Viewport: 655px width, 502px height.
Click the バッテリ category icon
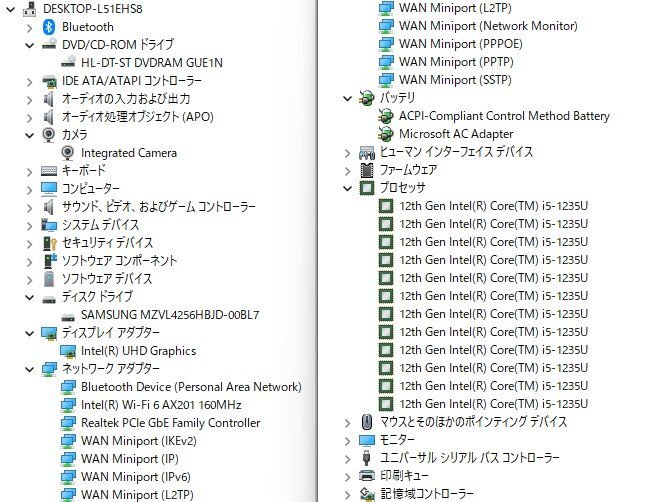(x=366, y=99)
